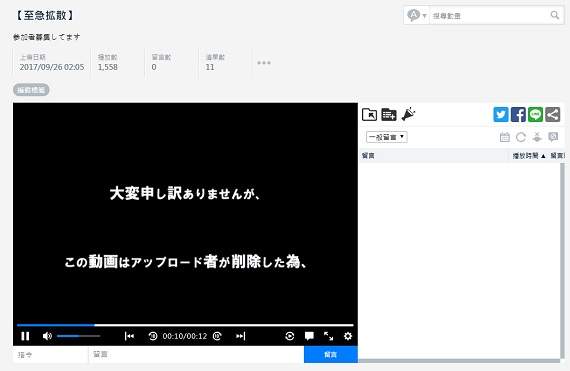Image resolution: width=570 pixels, height=371 pixels.
Task: Share the video on LINE
Action: tap(535, 114)
